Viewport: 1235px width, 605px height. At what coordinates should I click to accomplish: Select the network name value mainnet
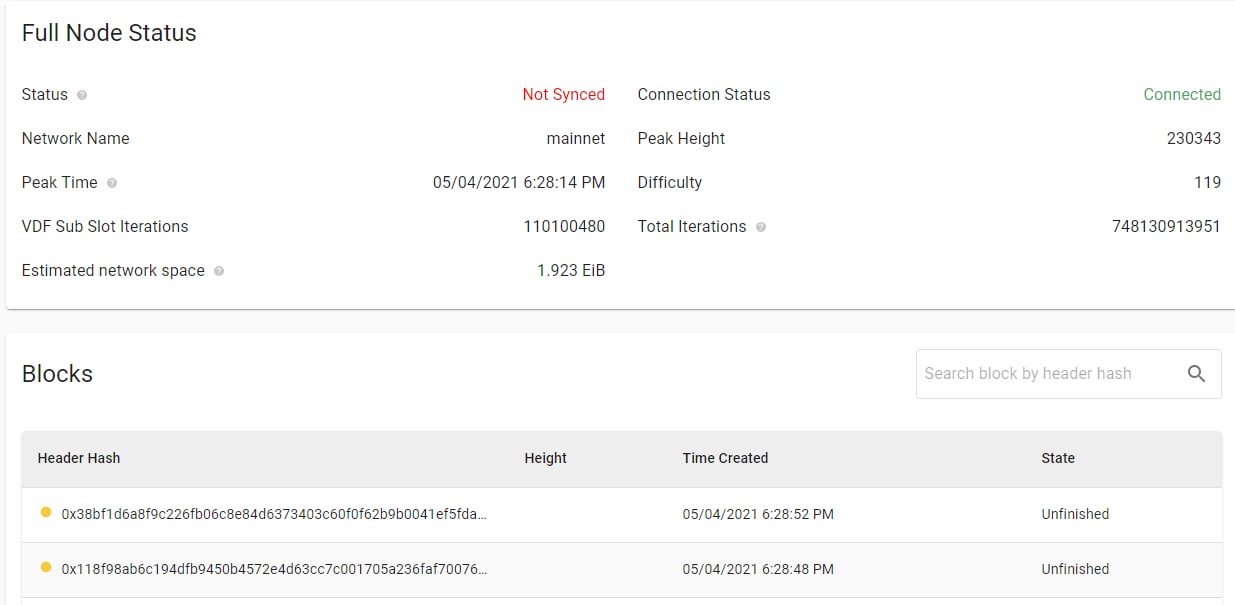(x=576, y=139)
